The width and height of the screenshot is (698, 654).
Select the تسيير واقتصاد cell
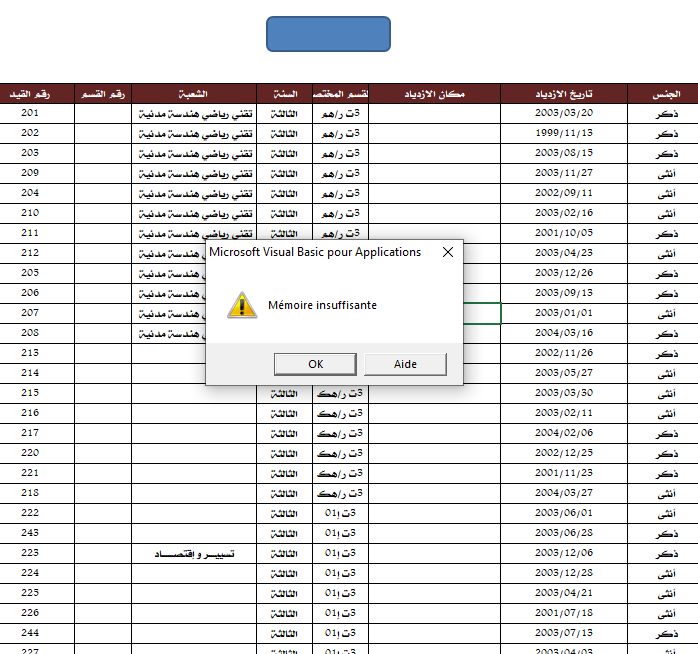[194, 553]
